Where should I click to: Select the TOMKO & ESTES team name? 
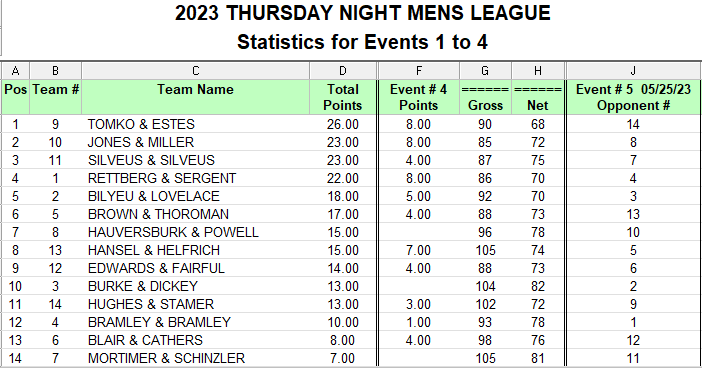141,124
